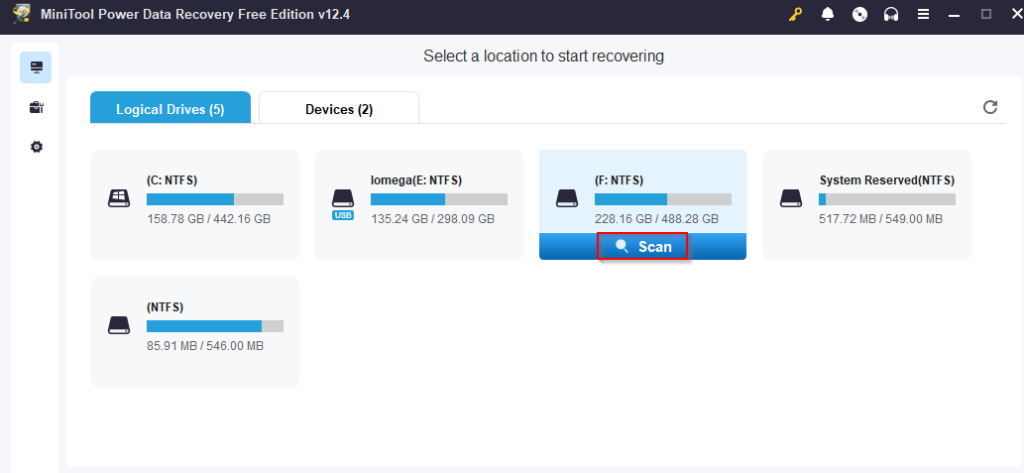Click the USB badge under Iomega drive
1024x473 pixels.
pyautogui.click(x=343, y=215)
